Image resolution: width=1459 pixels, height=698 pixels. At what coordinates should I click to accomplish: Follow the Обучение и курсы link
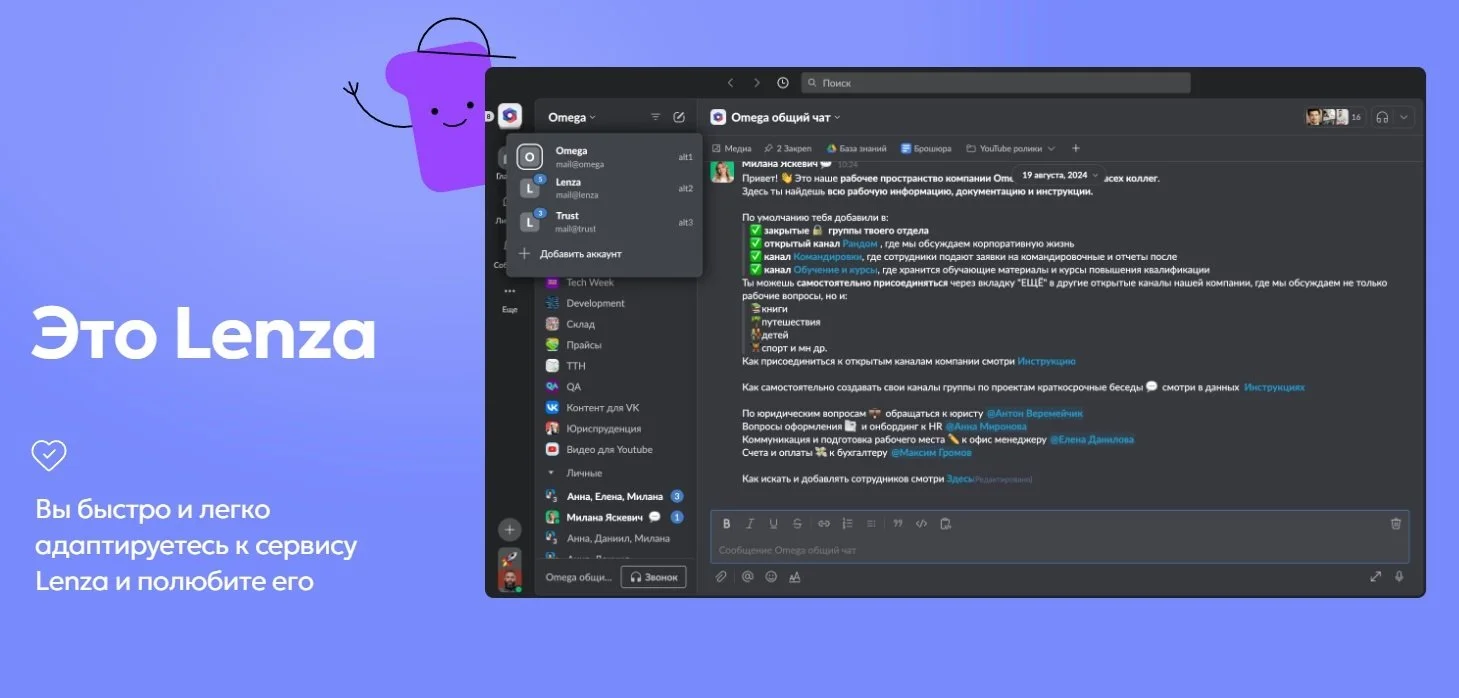(836, 270)
